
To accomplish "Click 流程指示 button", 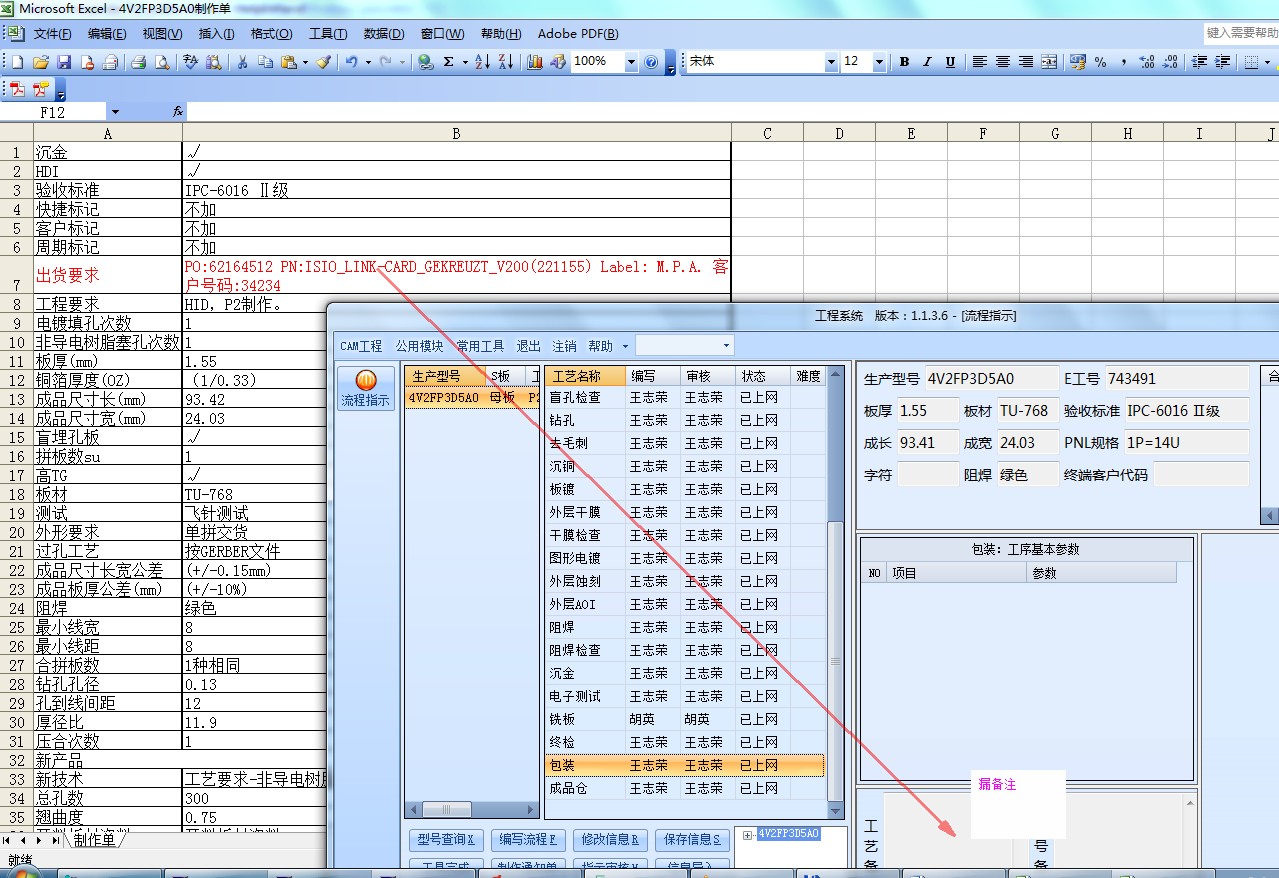I will (x=367, y=389).
